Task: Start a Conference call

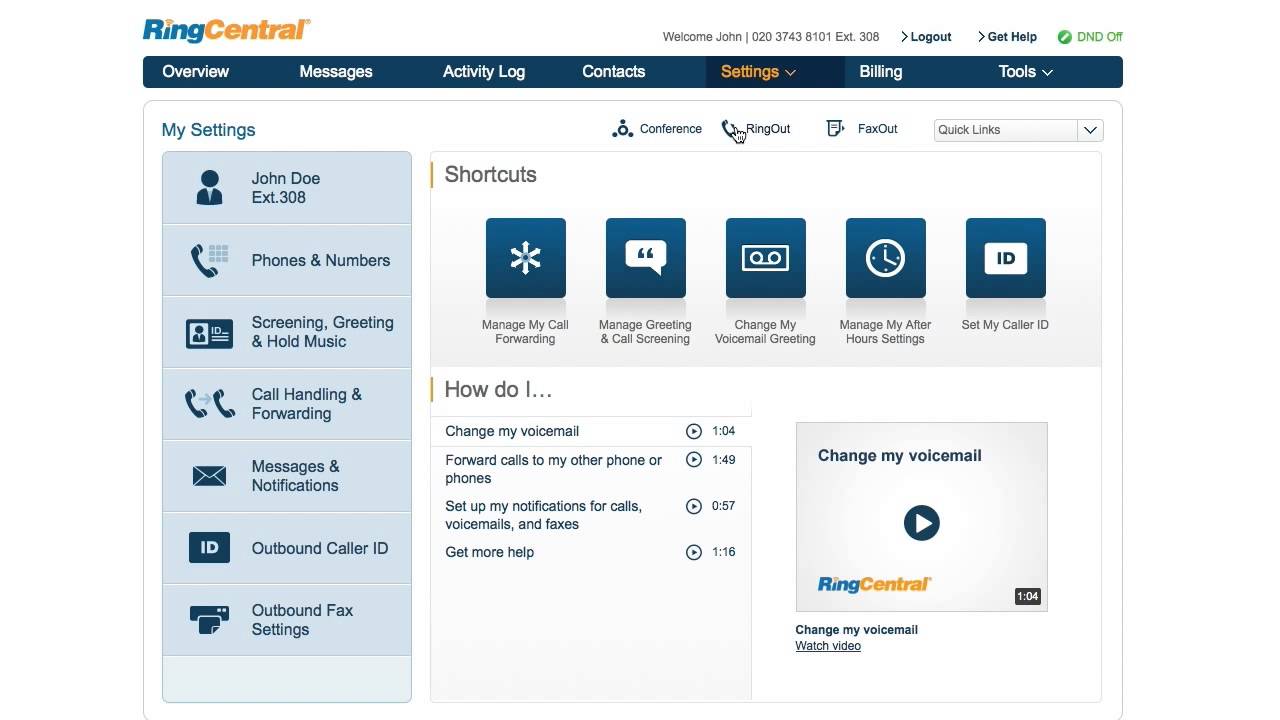Action: [x=657, y=128]
